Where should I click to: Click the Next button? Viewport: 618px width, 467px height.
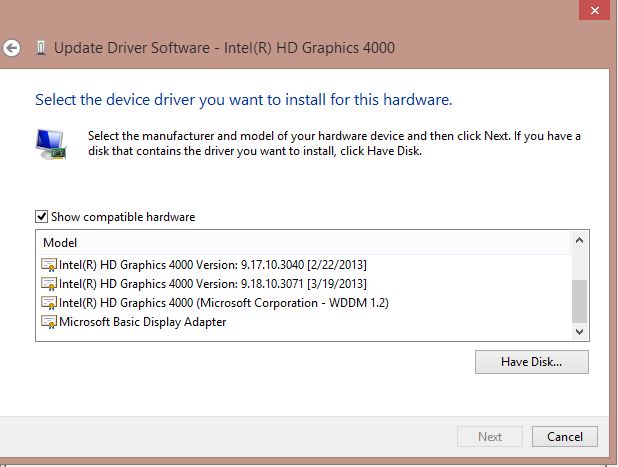[x=490, y=437]
